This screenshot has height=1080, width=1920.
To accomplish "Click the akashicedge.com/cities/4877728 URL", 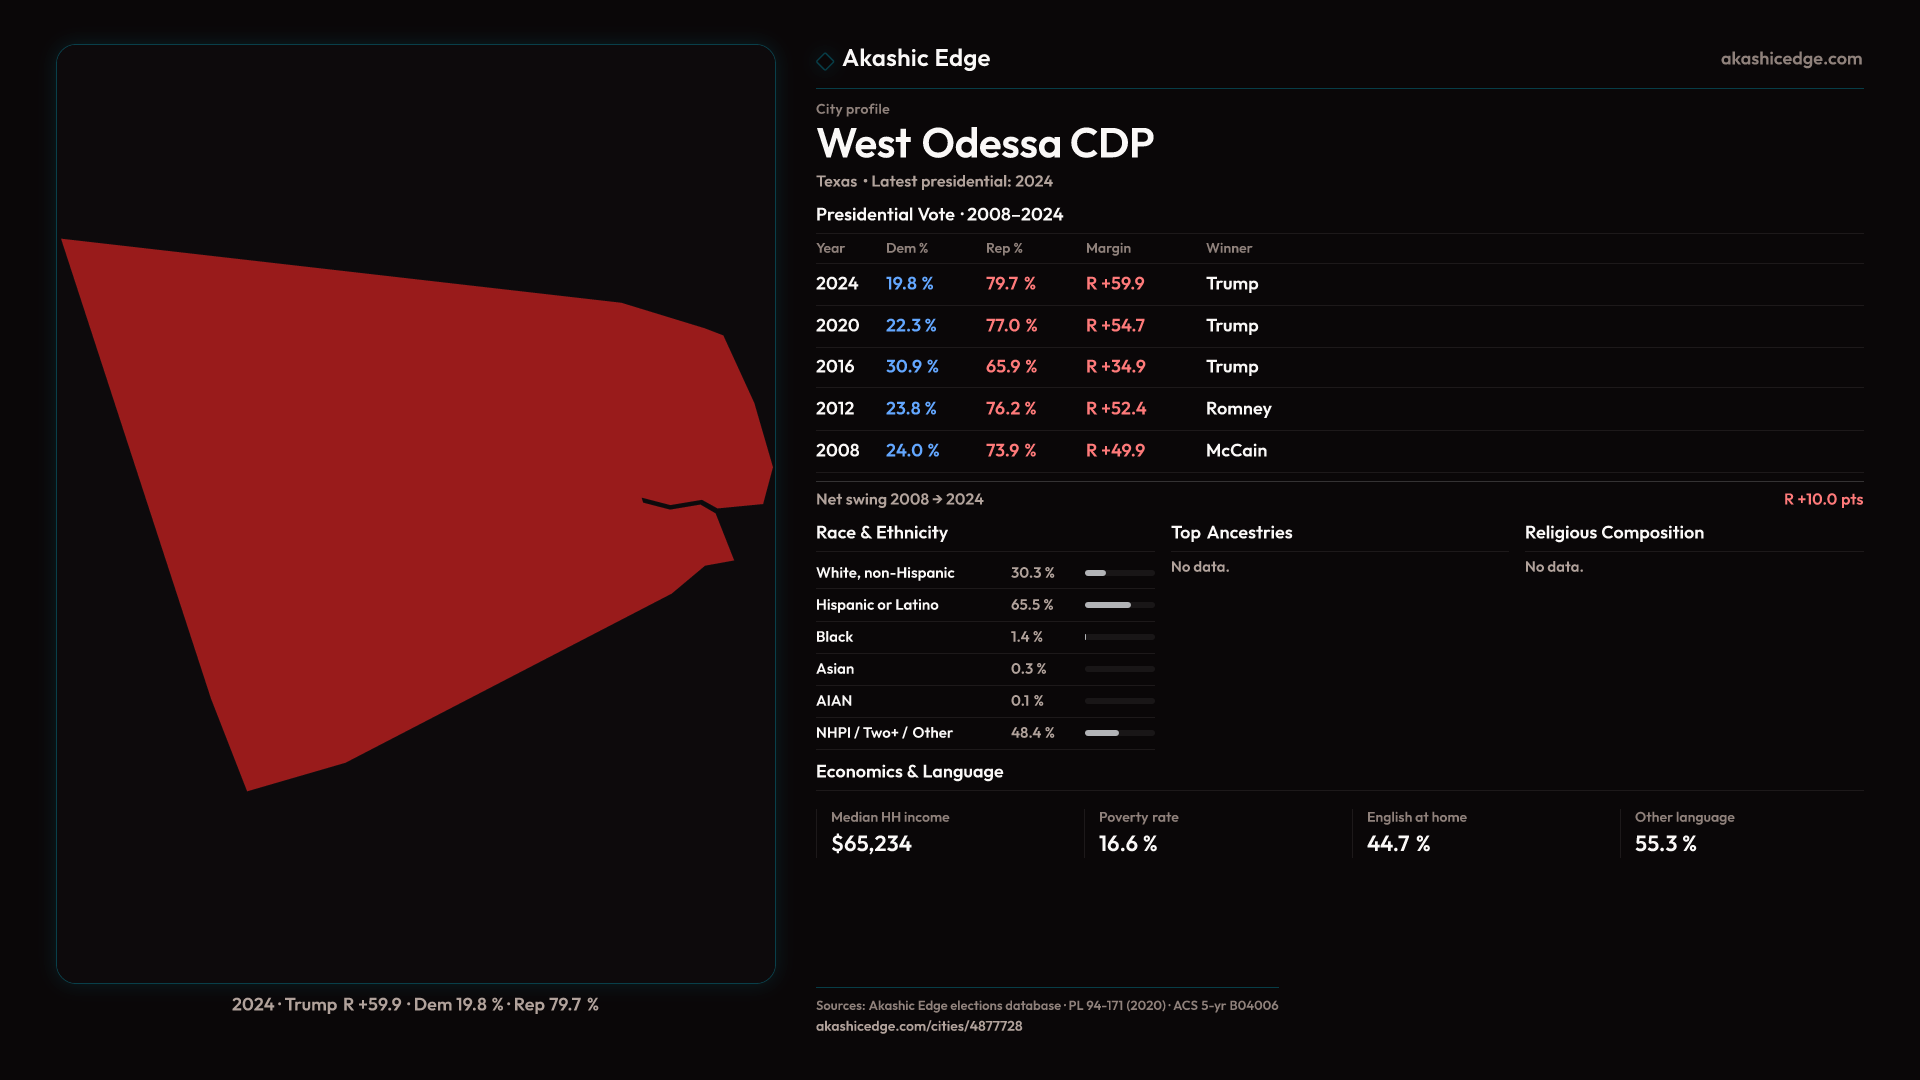I will point(918,1026).
